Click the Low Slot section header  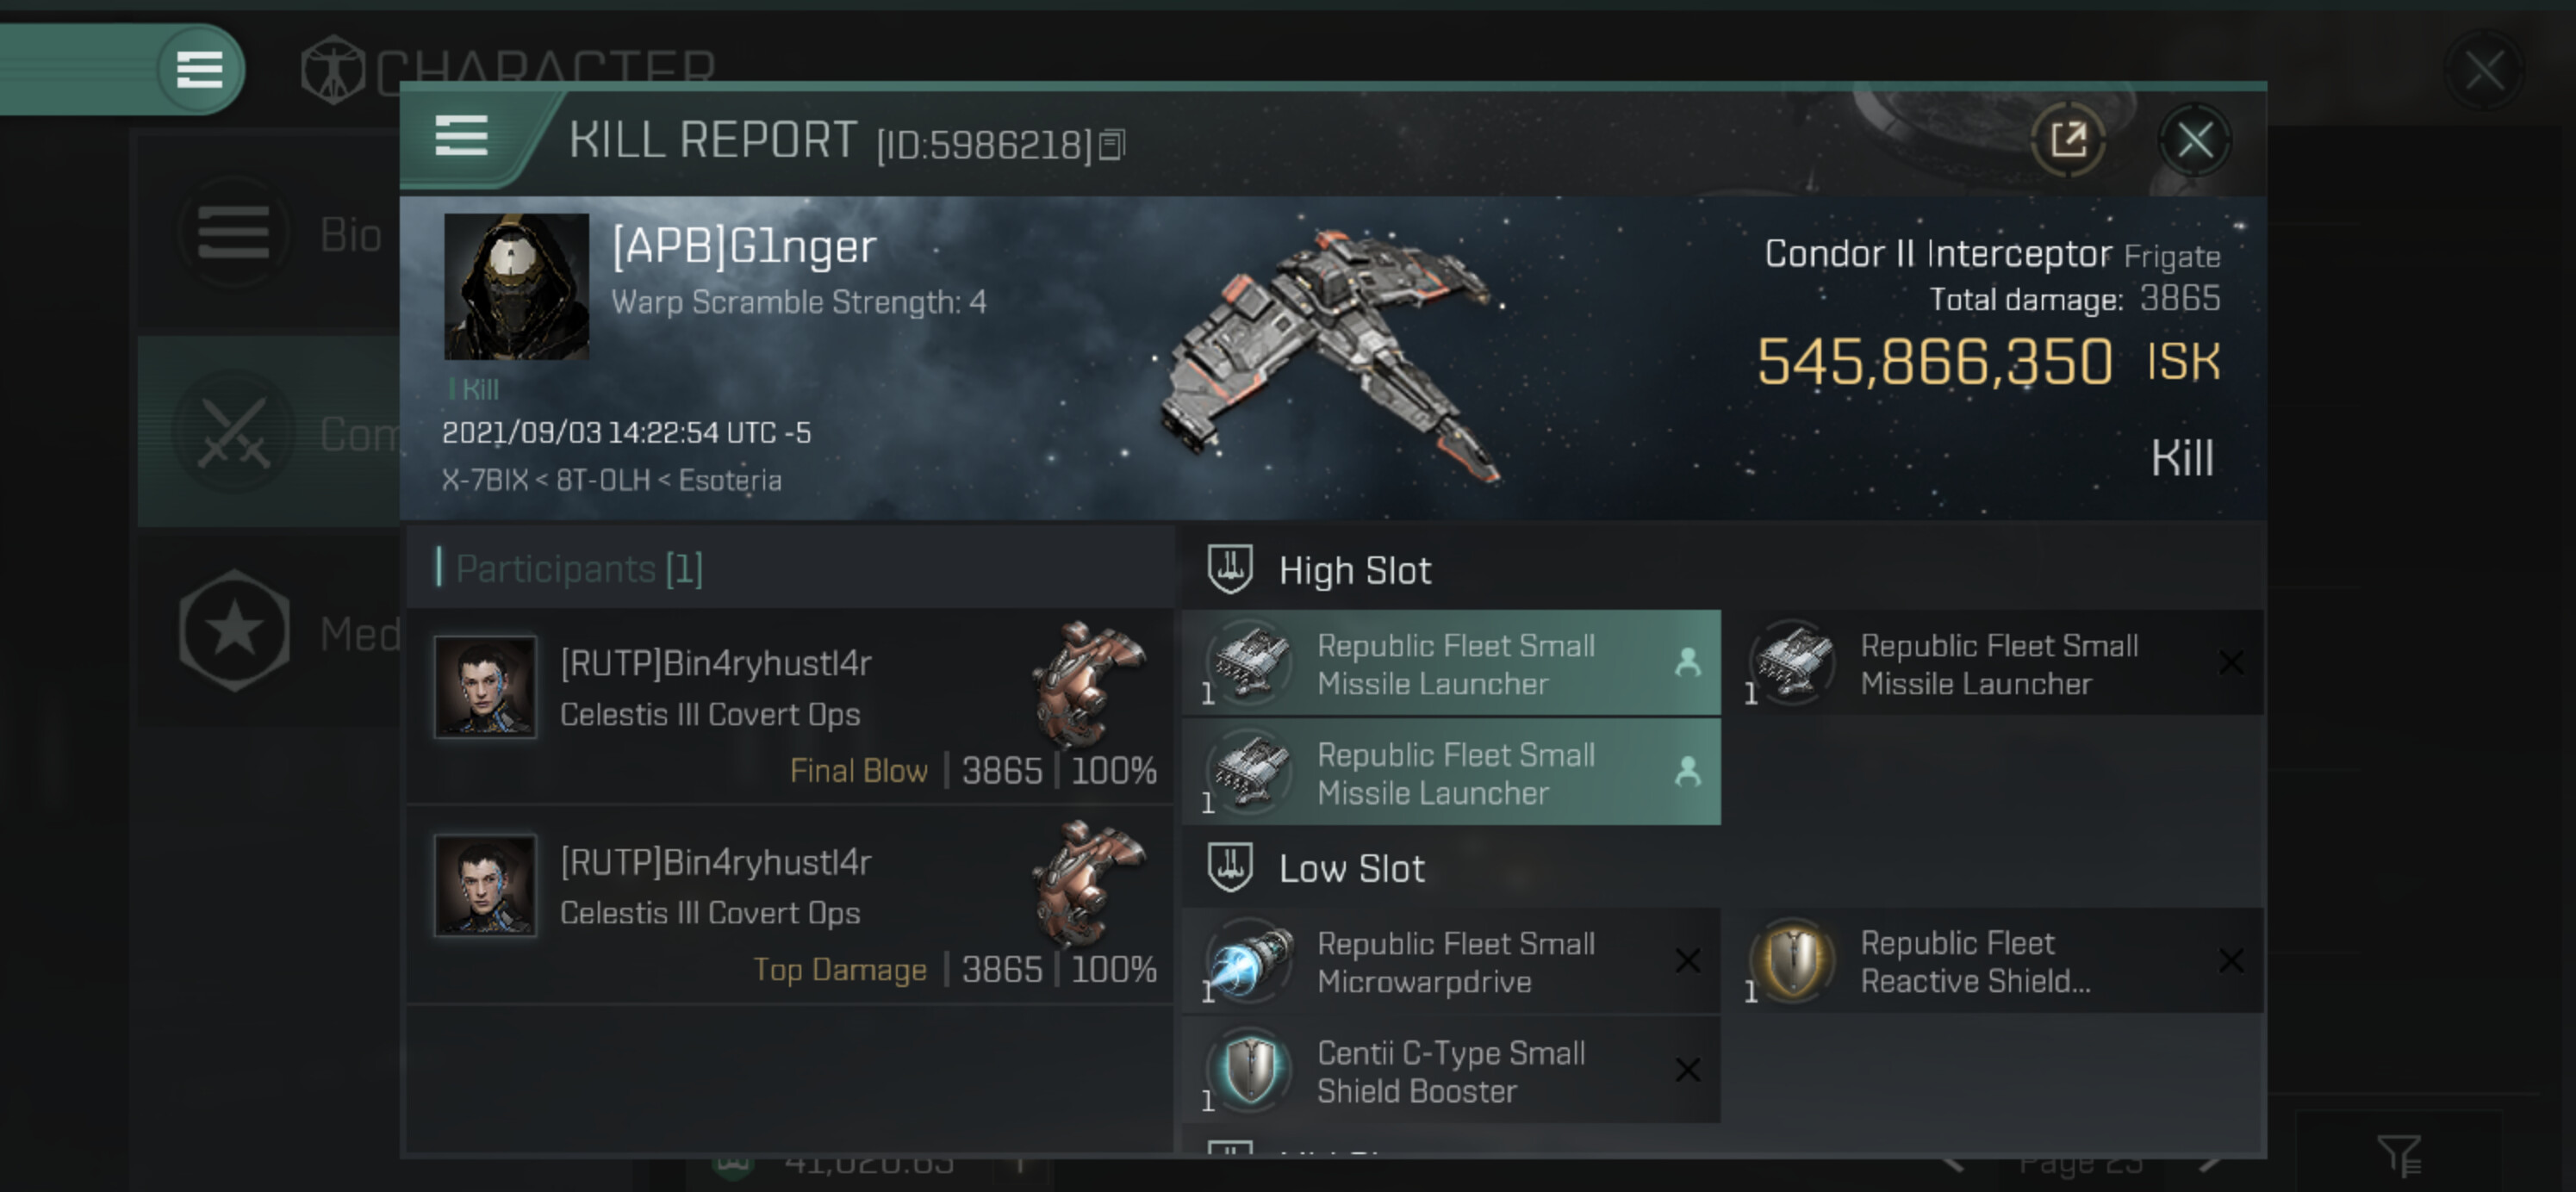1350,868
